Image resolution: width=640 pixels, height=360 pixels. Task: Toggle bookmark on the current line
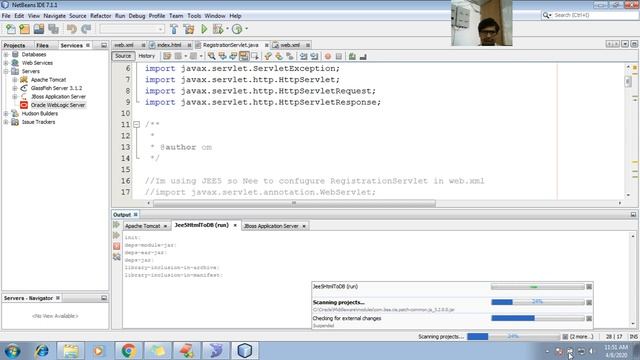point(290,56)
